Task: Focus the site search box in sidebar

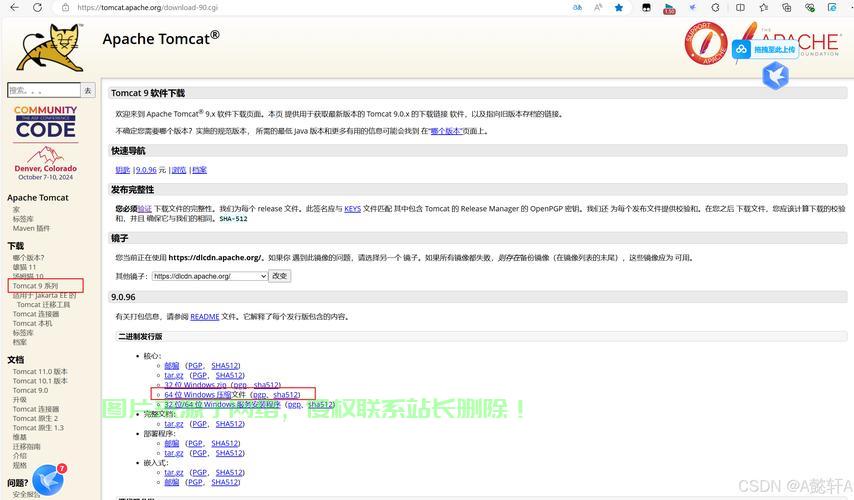Action: click(44, 90)
